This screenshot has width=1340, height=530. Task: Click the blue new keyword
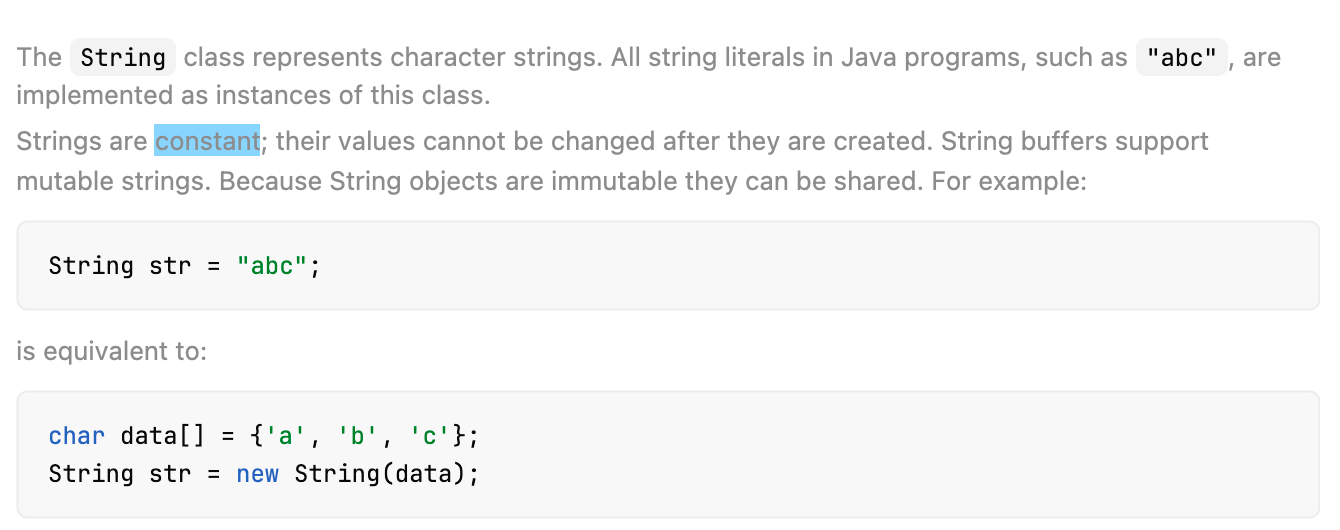click(x=258, y=473)
